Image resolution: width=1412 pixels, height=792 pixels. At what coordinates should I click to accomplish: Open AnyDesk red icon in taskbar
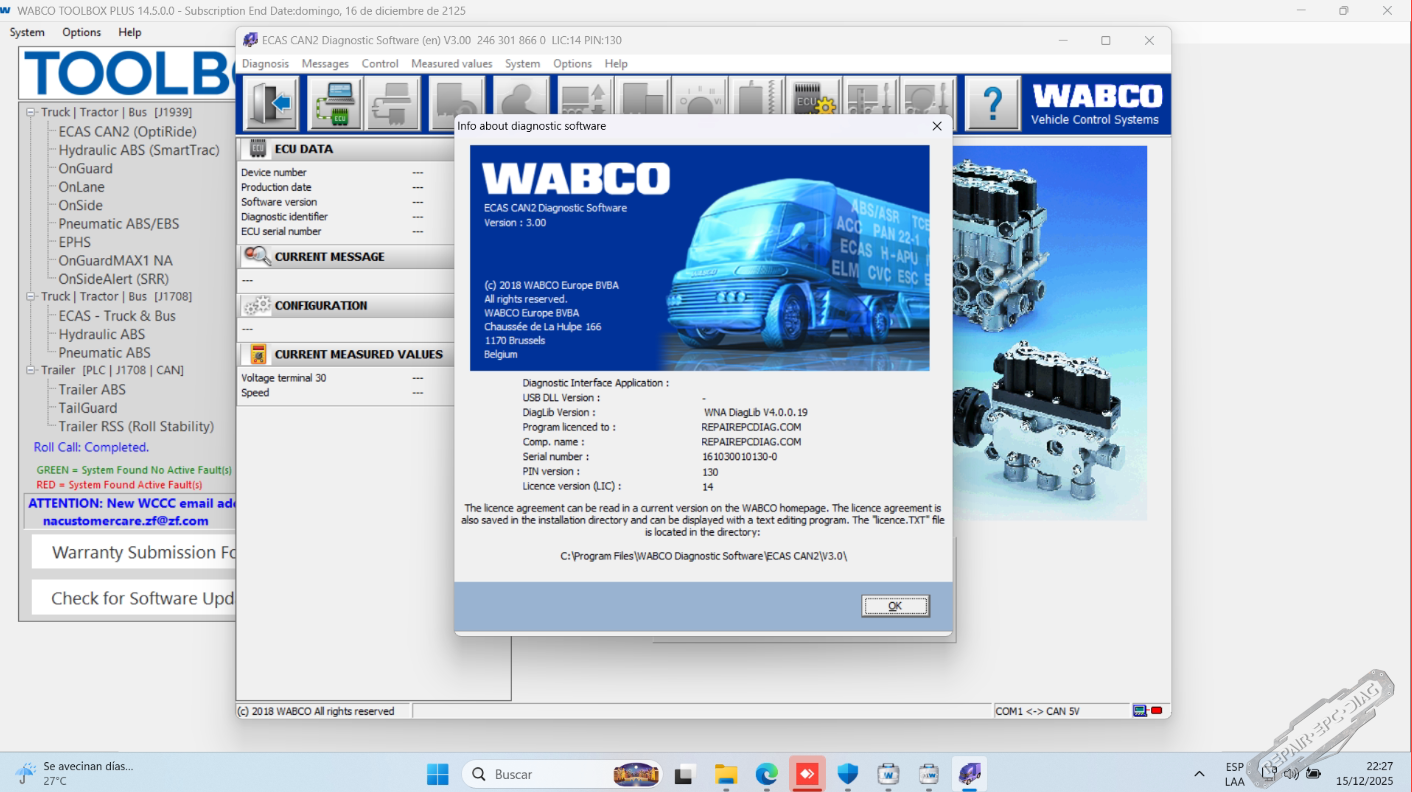coord(807,774)
